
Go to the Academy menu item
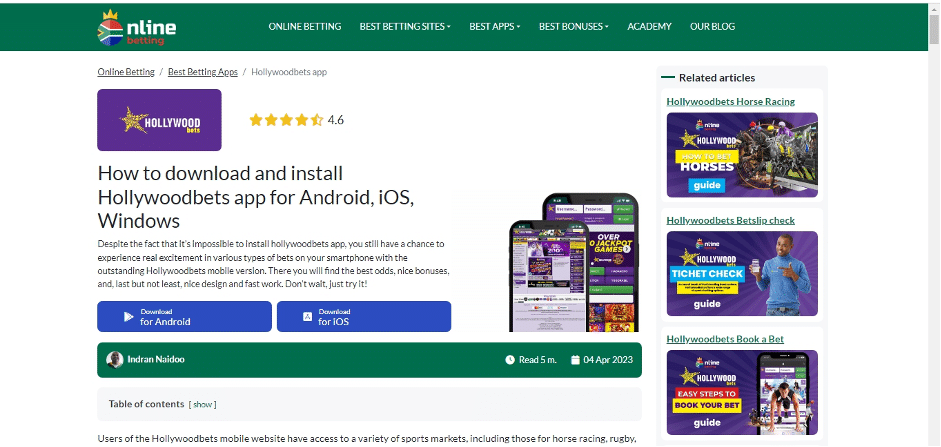click(x=649, y=26)
